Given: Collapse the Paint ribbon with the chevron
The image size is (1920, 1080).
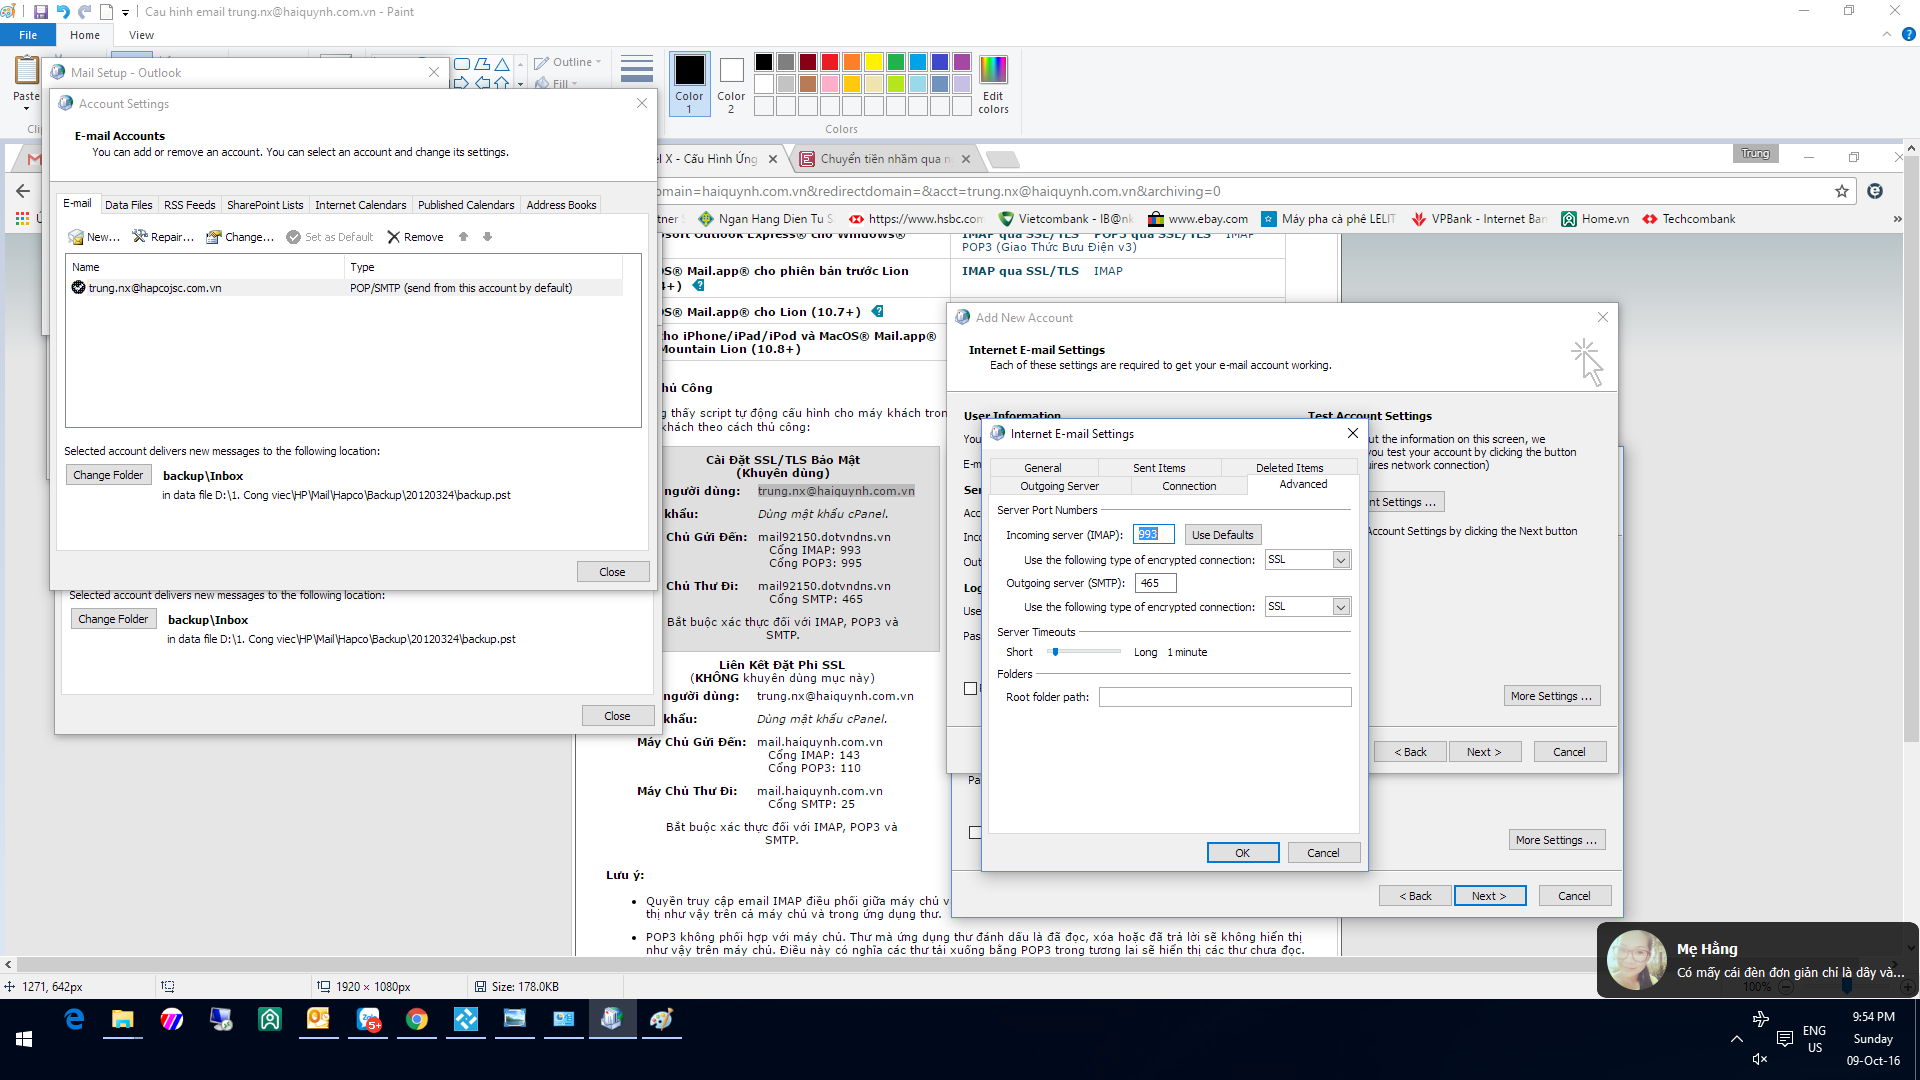Looking at the screenshot, I should [x=1887, y=34].
